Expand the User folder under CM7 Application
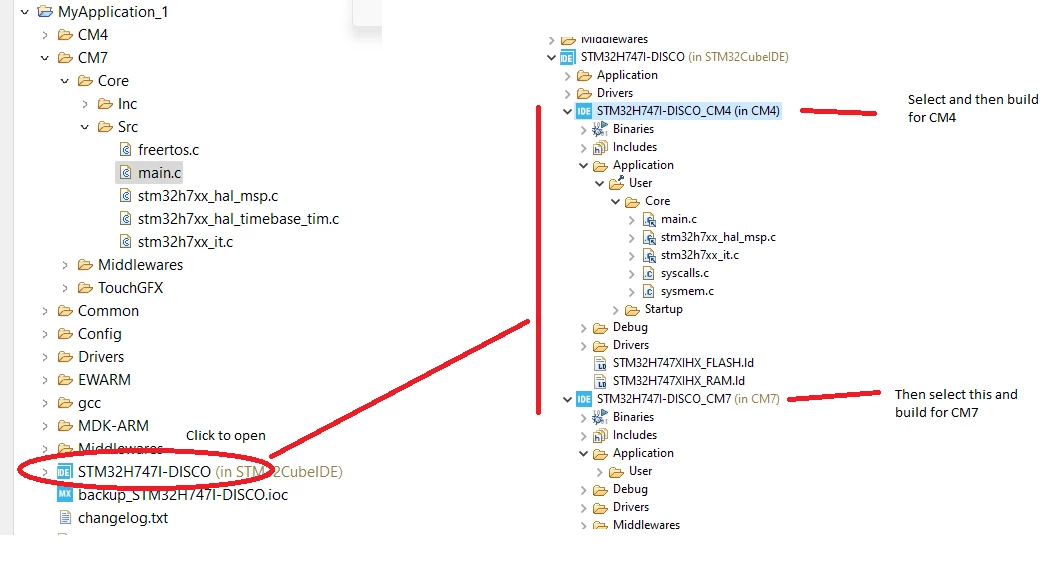This screenshot has width=1058, height=563. coord(599,472)
